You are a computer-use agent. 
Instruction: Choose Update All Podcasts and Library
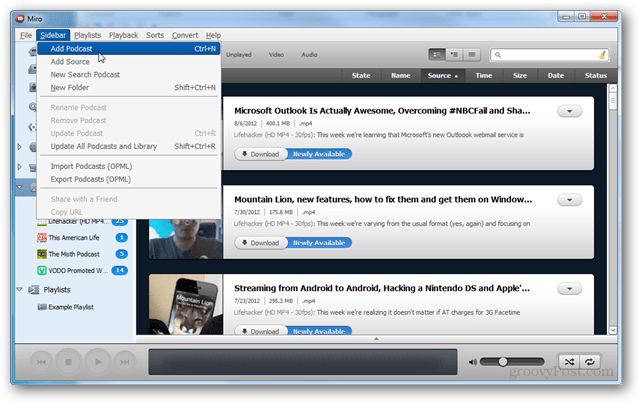tap(129, 146)
